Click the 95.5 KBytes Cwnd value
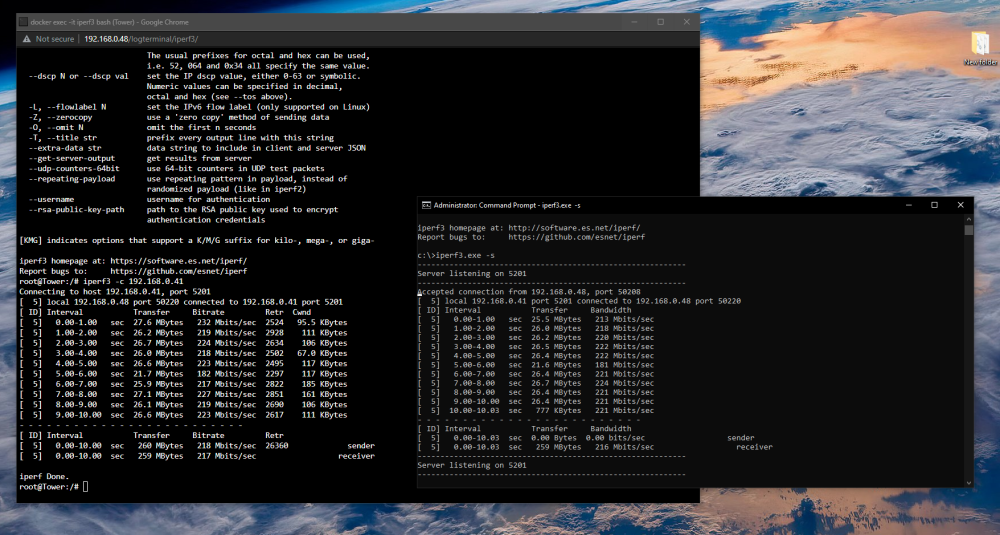 [x=322, y=322]
